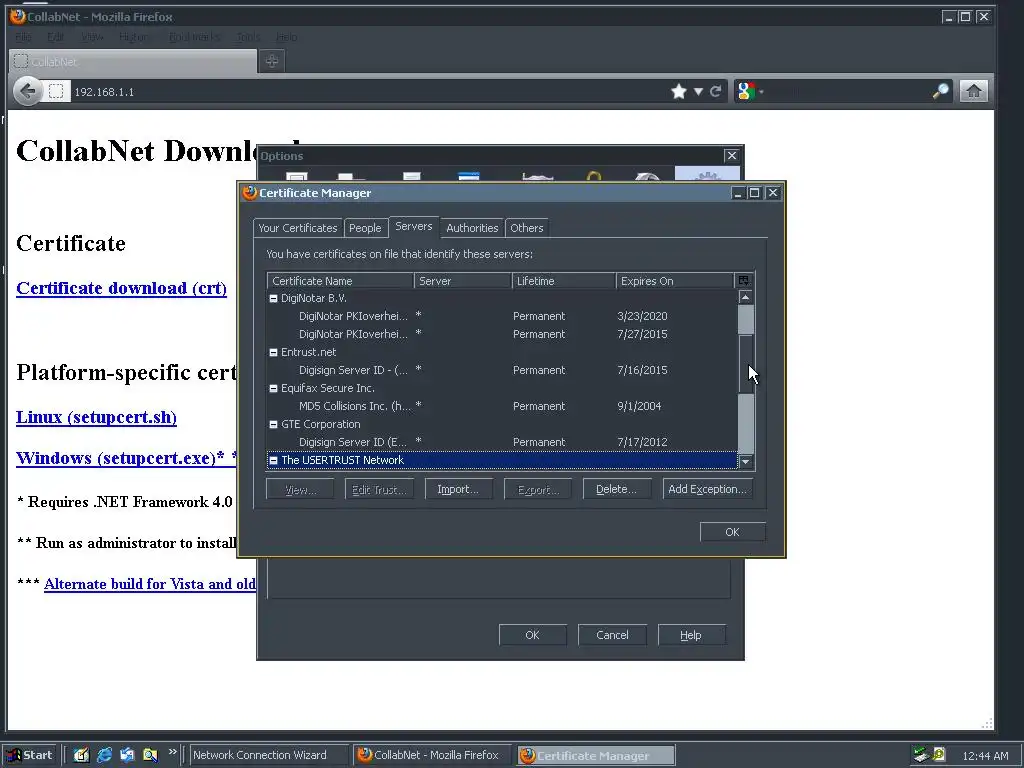
Task: Select the DigiNotar certificate expiring 3/23/2020
Action: (x=502, y=316)
